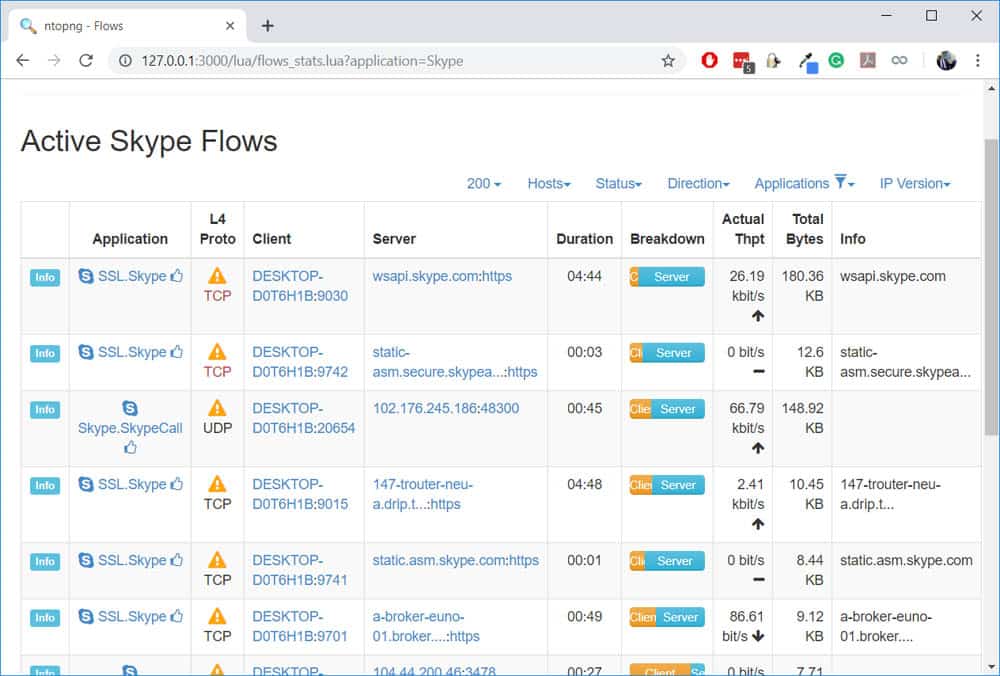Open the Chrome menu with three dots

(978, 61)
